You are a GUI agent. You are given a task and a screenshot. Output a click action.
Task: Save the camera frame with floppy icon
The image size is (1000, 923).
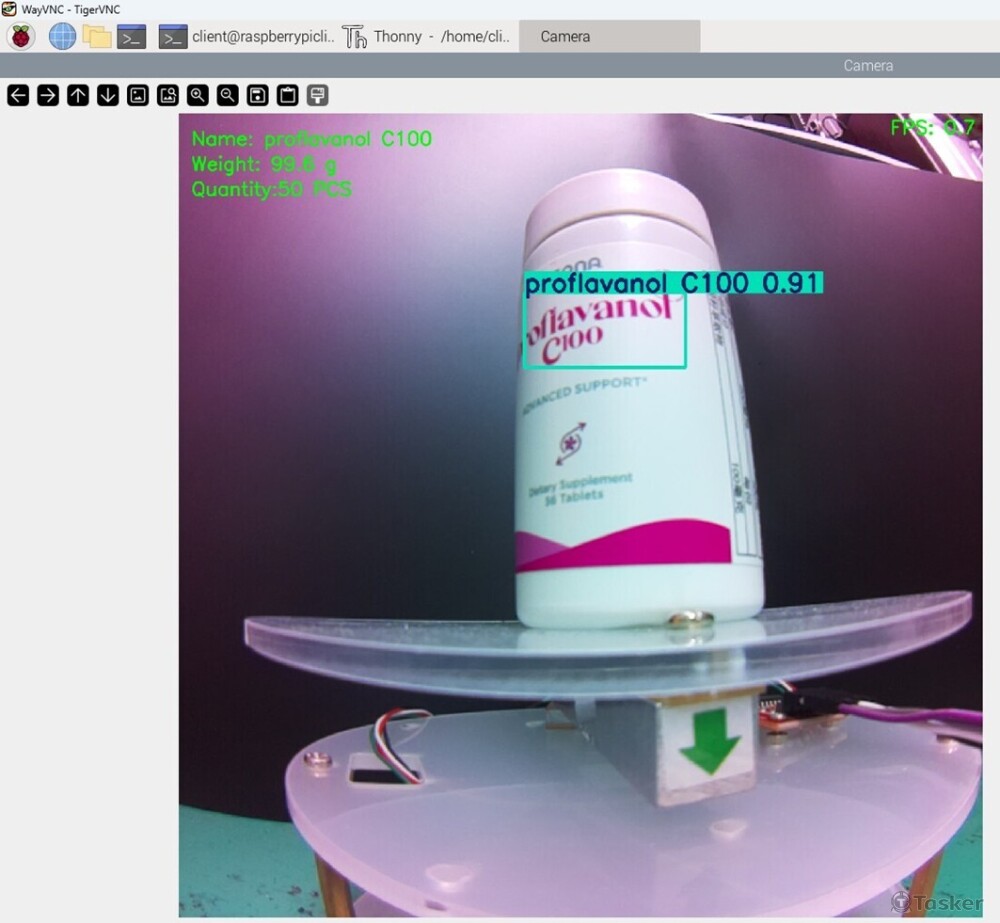click(x=258, y=96)
